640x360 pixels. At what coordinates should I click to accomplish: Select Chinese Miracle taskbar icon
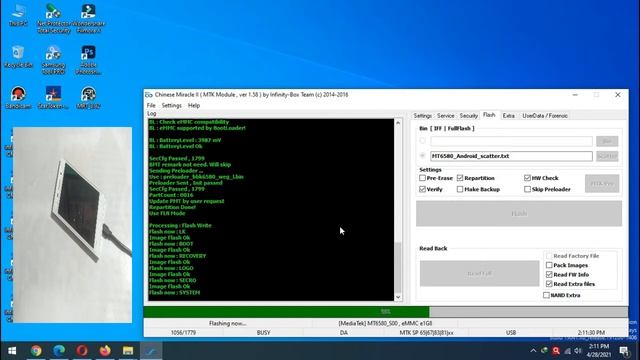click(151, 351)
